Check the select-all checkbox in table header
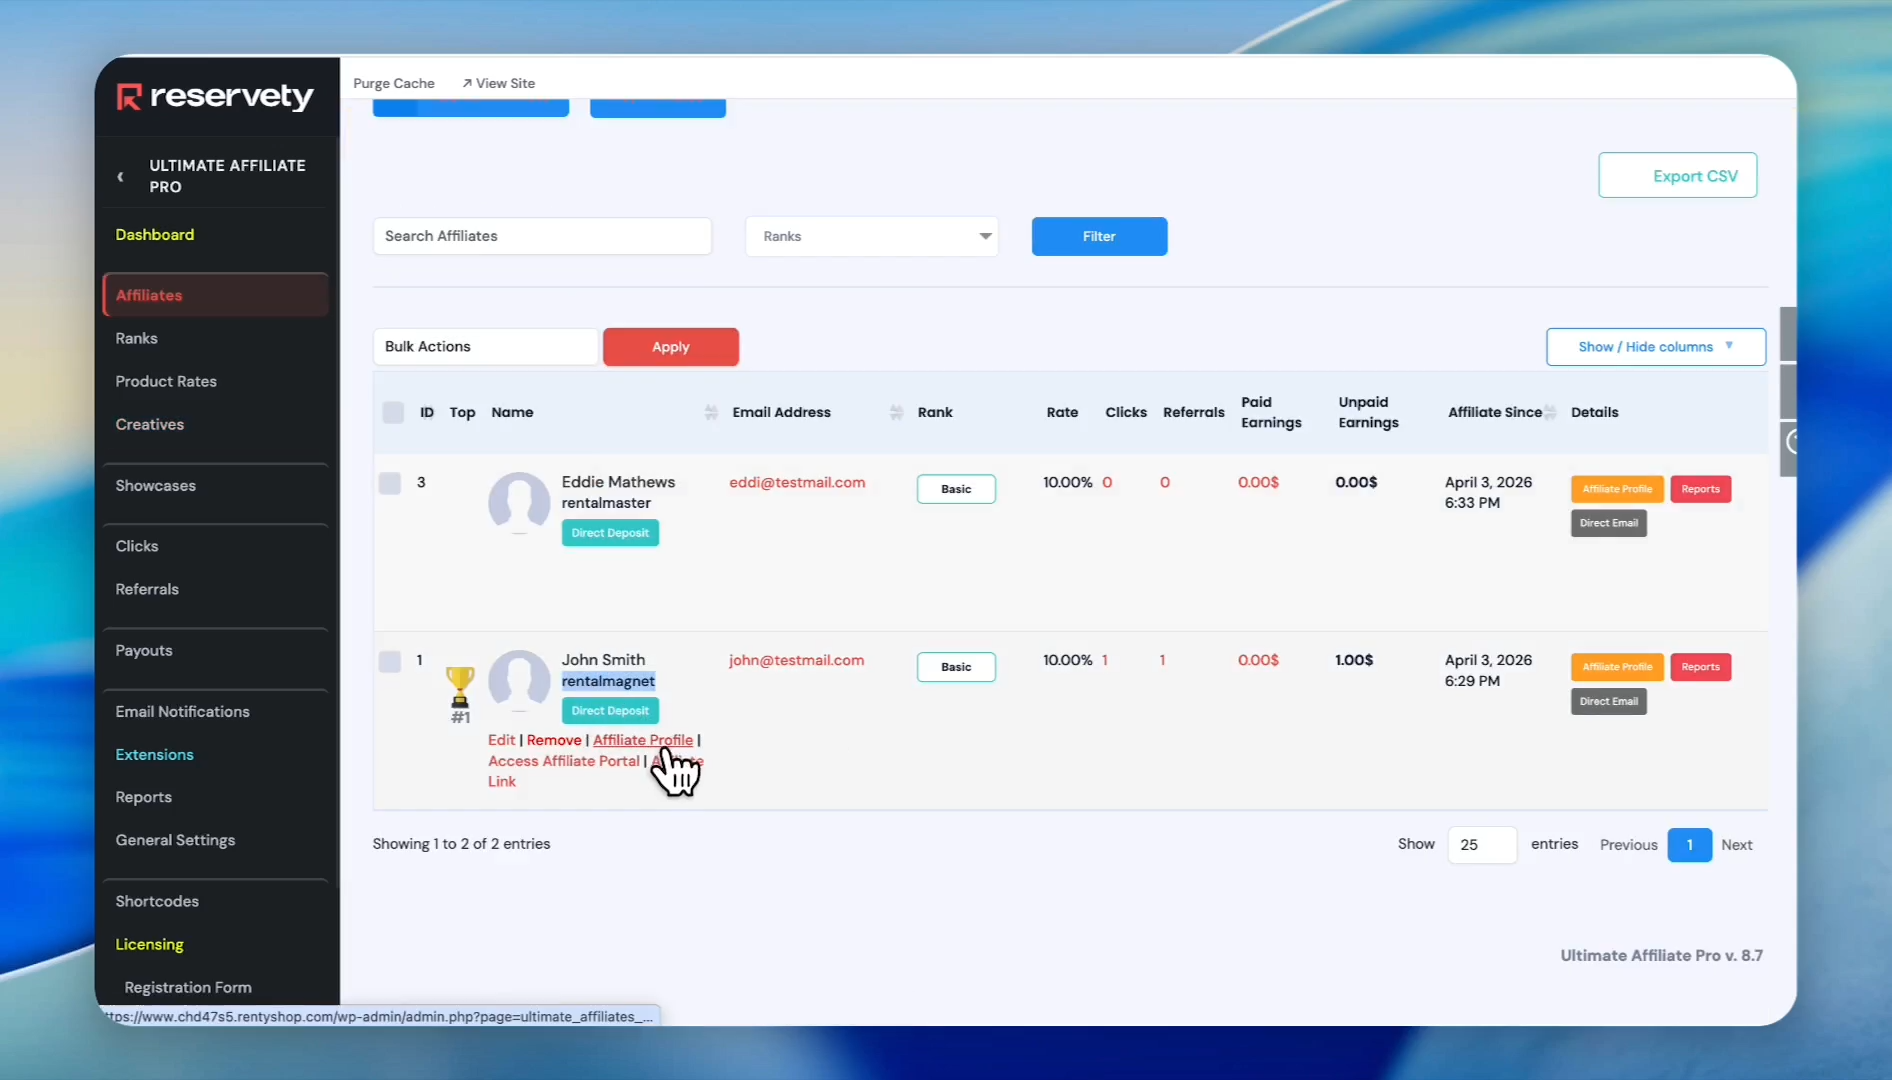 [393, 412]
